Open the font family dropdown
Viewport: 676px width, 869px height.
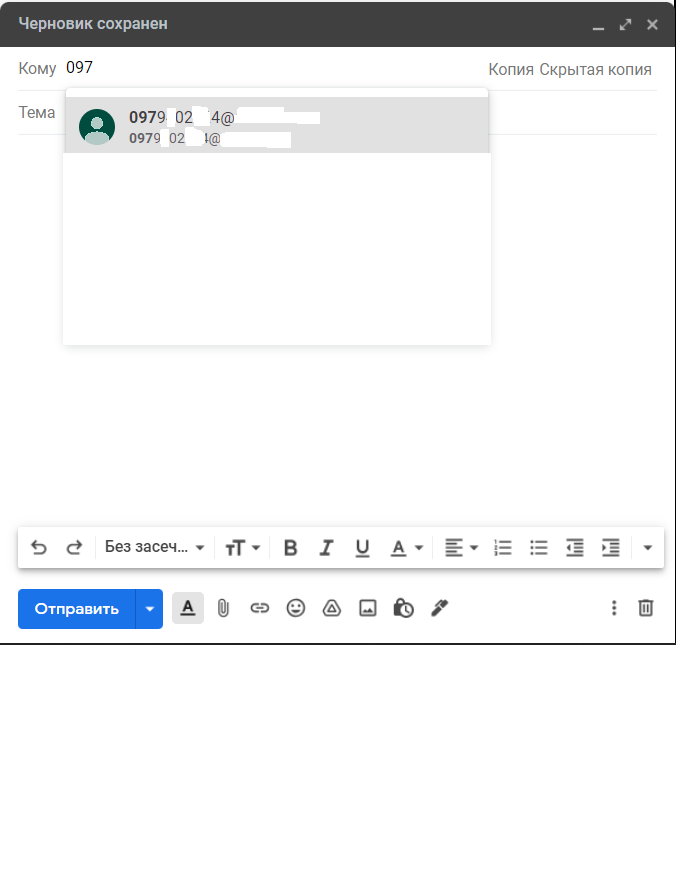click(x=155, y=548)
